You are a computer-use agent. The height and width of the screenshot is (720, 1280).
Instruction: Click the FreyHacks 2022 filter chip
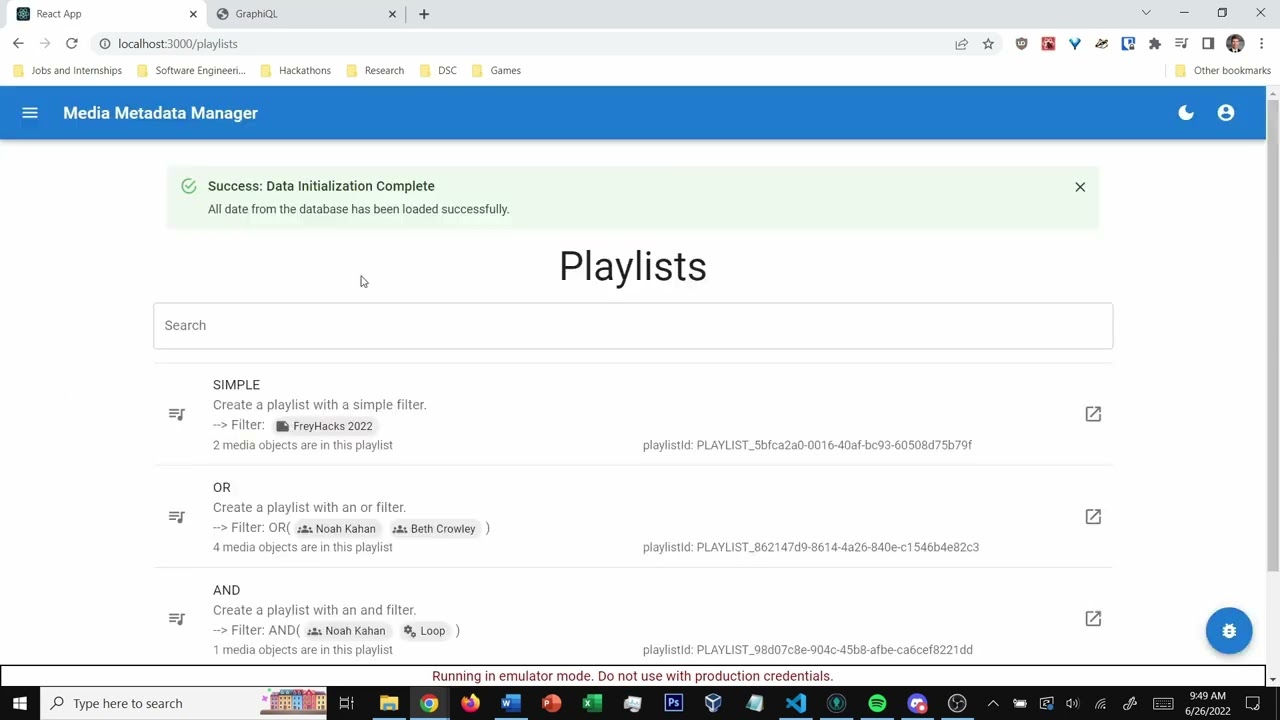tap(324, 426)
